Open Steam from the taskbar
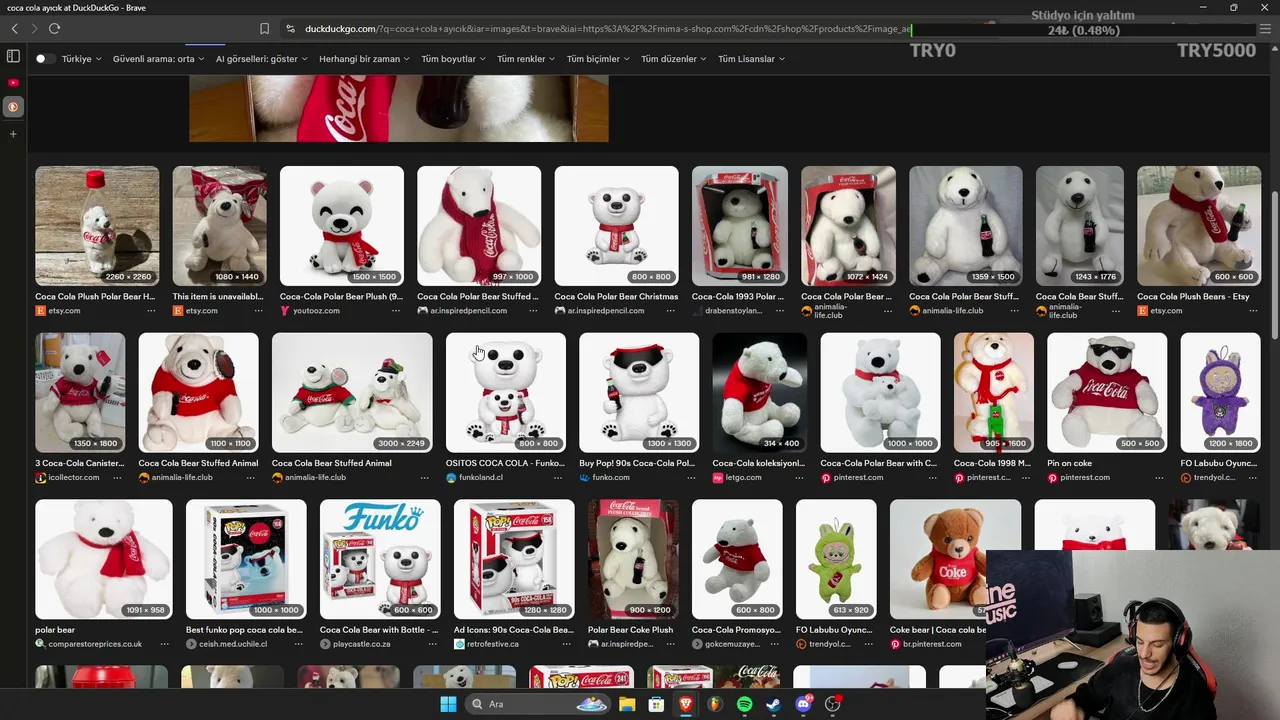Viewport: 1280px width, 720px height. point(773,704)
